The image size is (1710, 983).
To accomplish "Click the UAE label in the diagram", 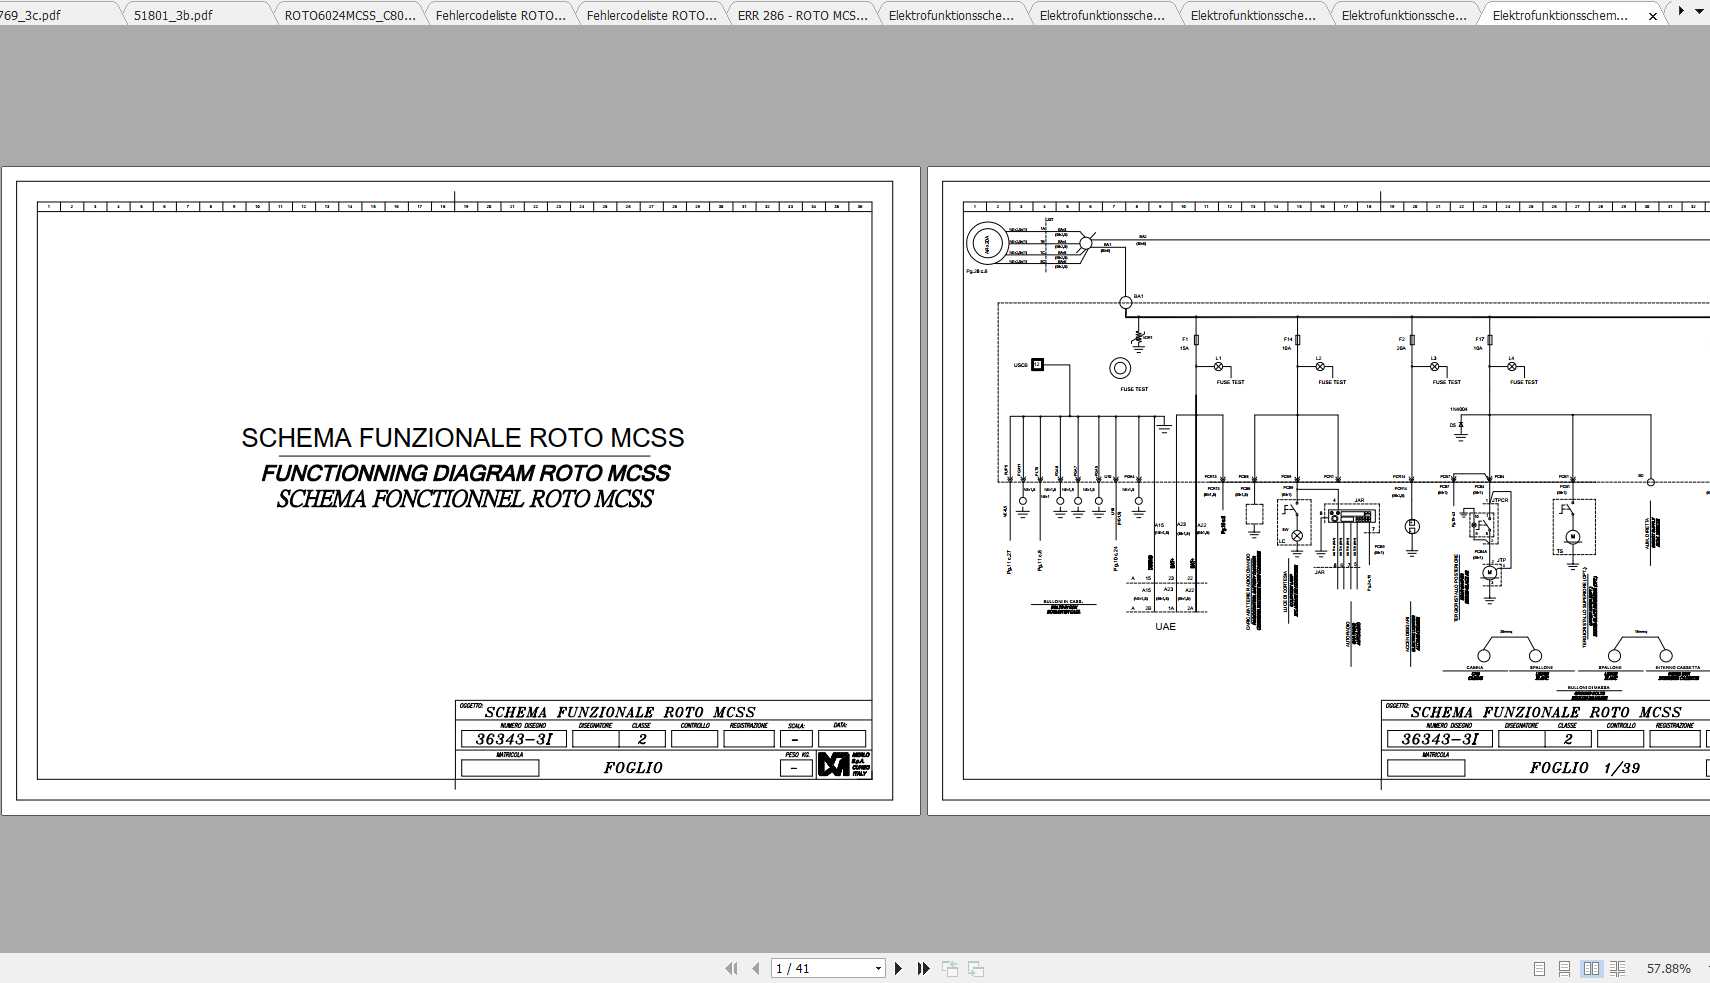I will coord(1165,627).
